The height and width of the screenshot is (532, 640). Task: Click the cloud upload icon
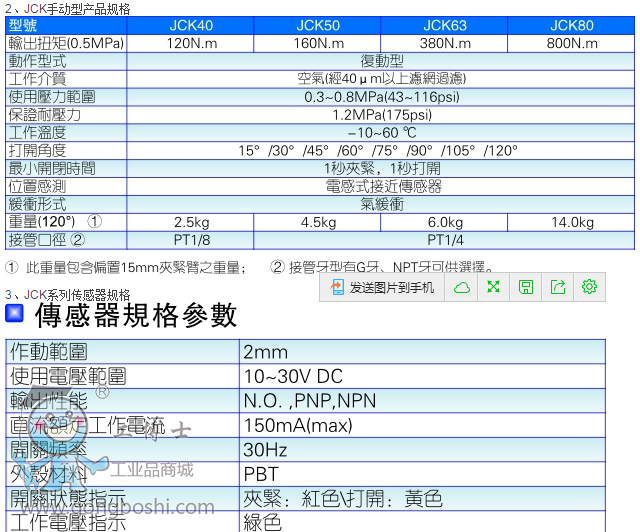461,287
